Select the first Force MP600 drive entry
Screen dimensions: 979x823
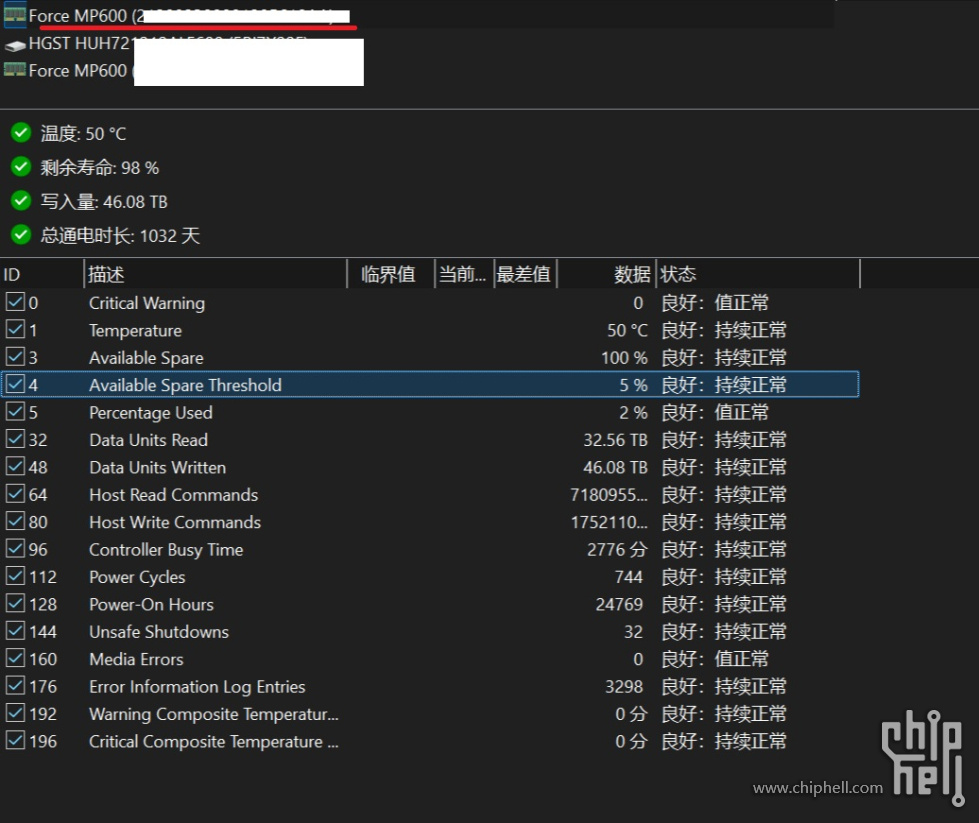tap(416, 16)
